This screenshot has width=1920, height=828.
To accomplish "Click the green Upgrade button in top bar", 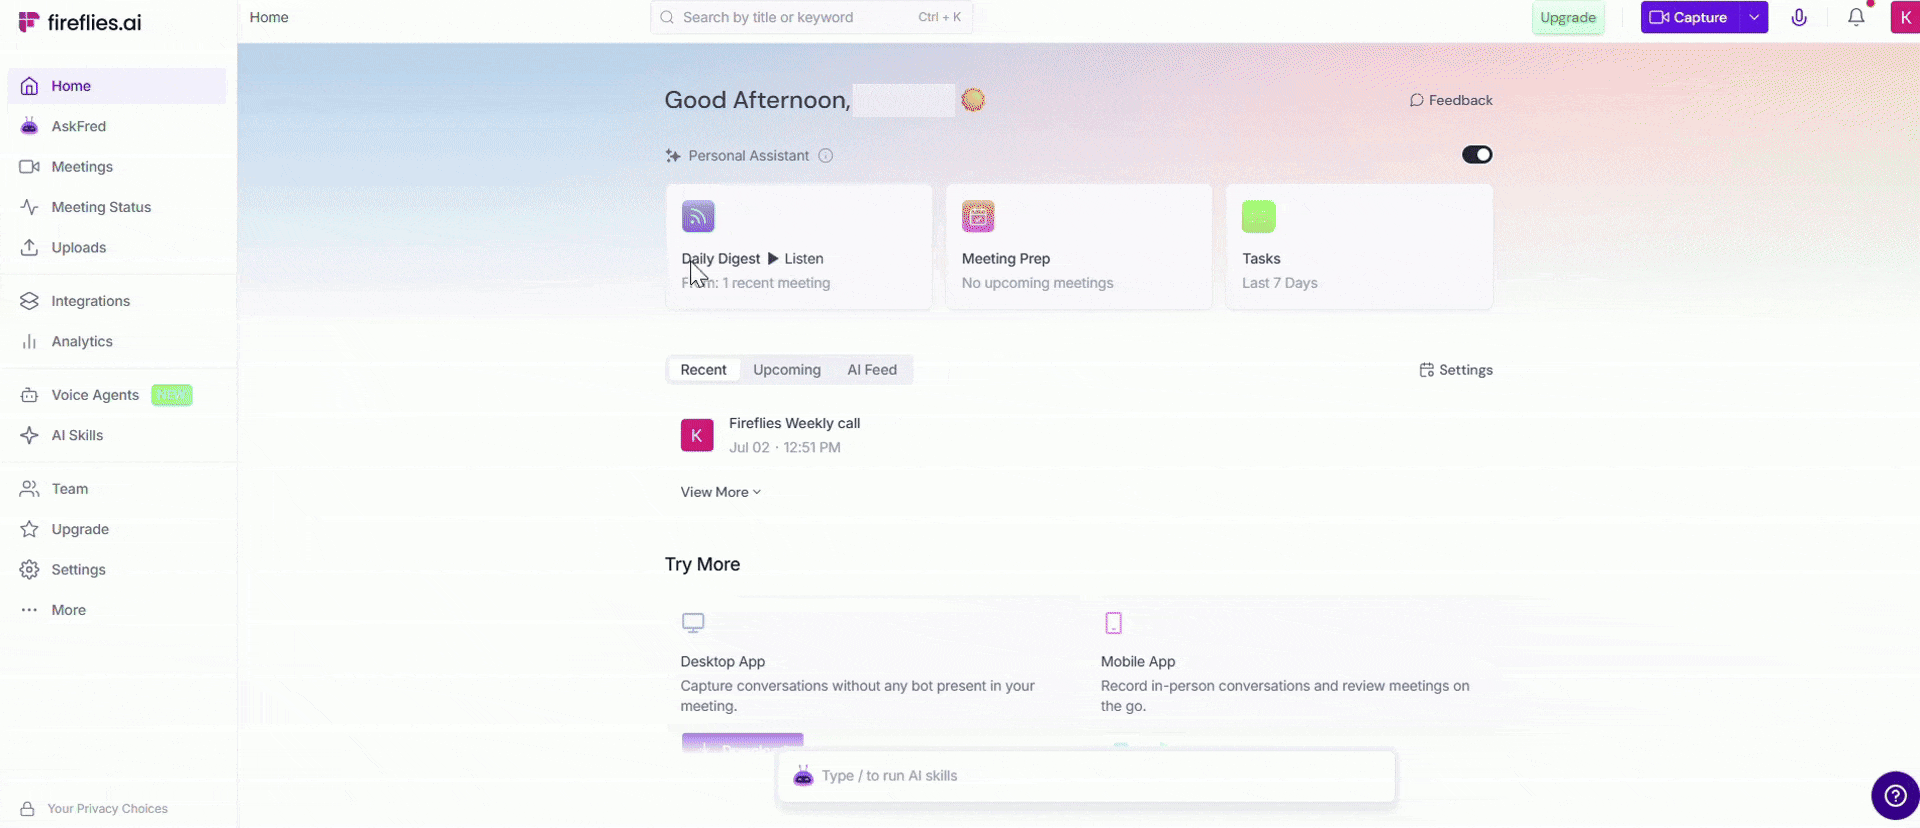I will [1568, 17].
